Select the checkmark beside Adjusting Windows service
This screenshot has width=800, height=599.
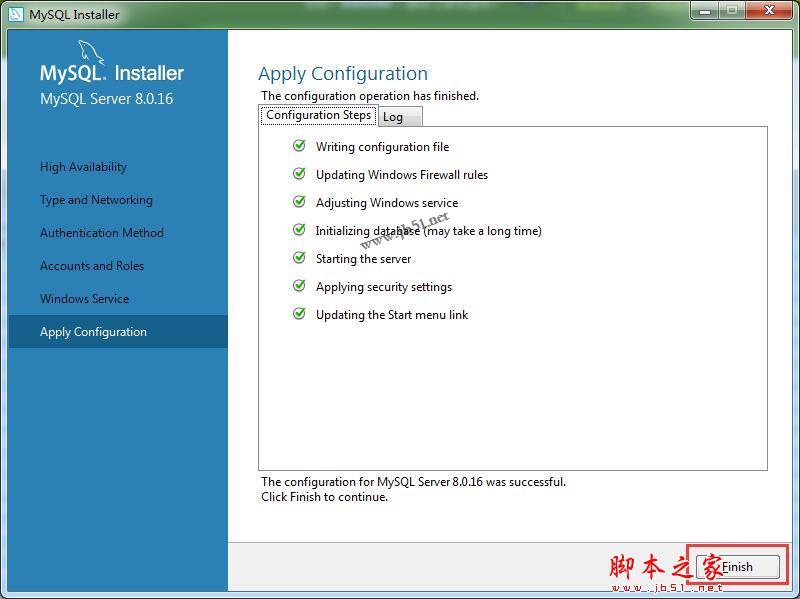coord(299,202)
